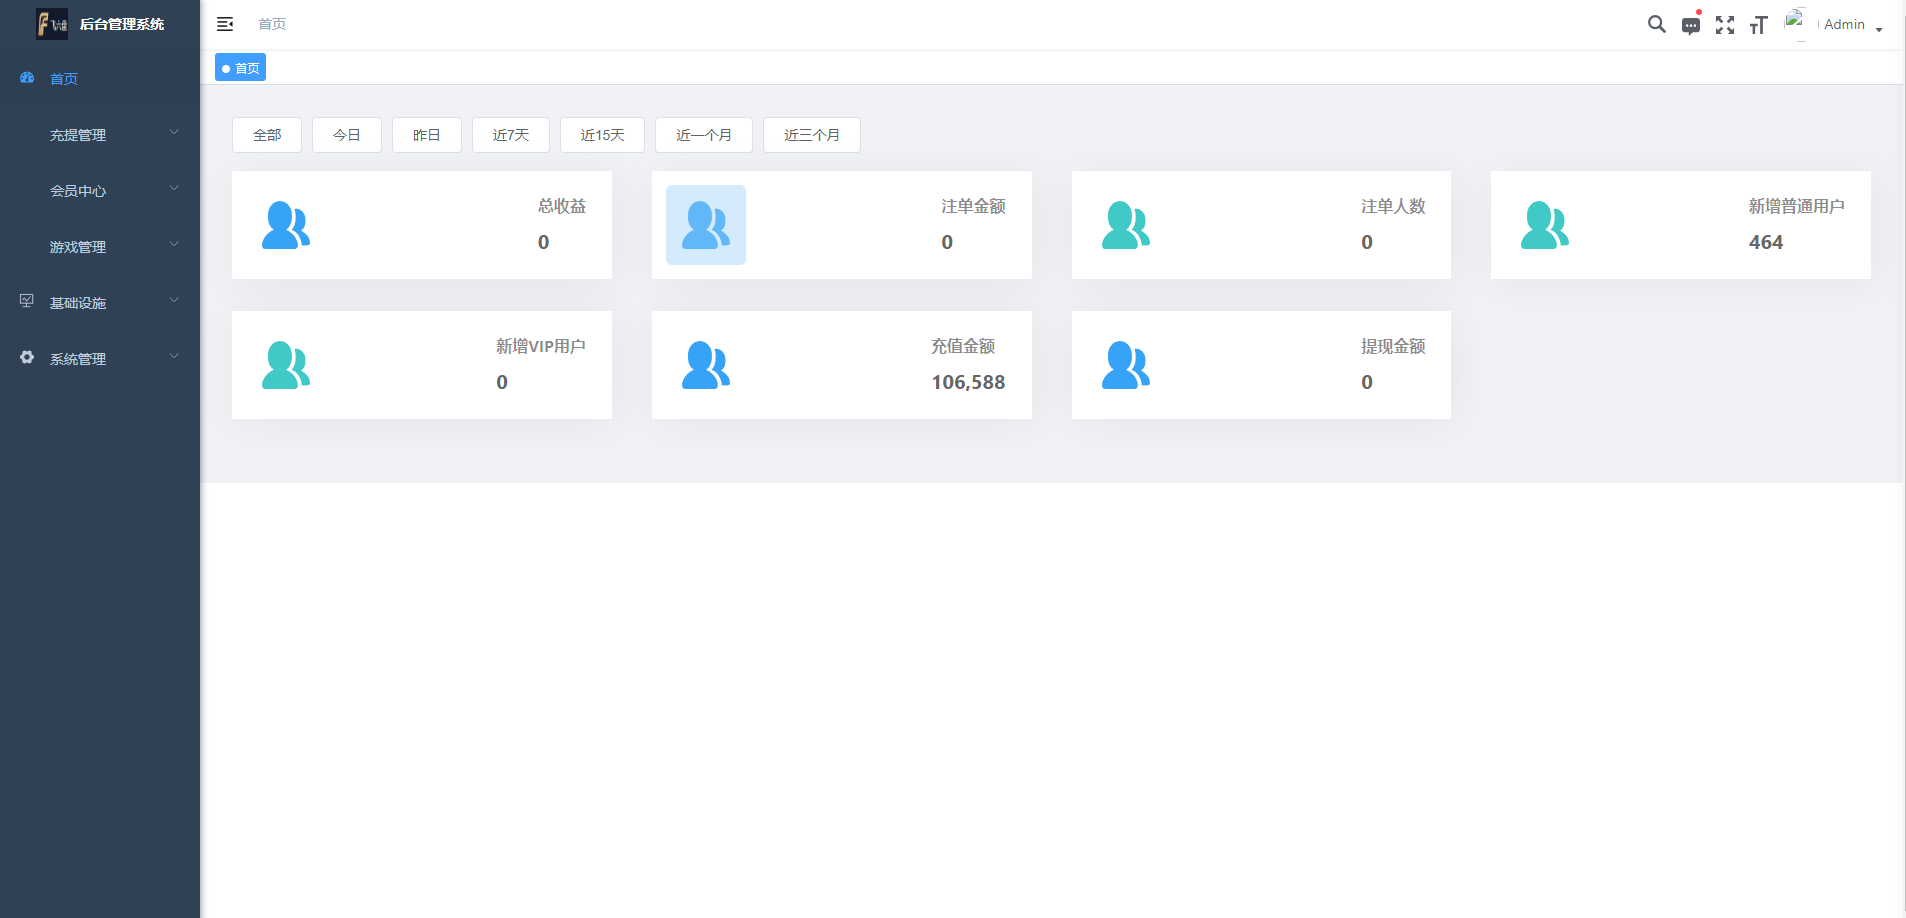Expand the 会员中心 sidebar menu
This screenshot has height=918, width=1906.
tap(100, 191)
